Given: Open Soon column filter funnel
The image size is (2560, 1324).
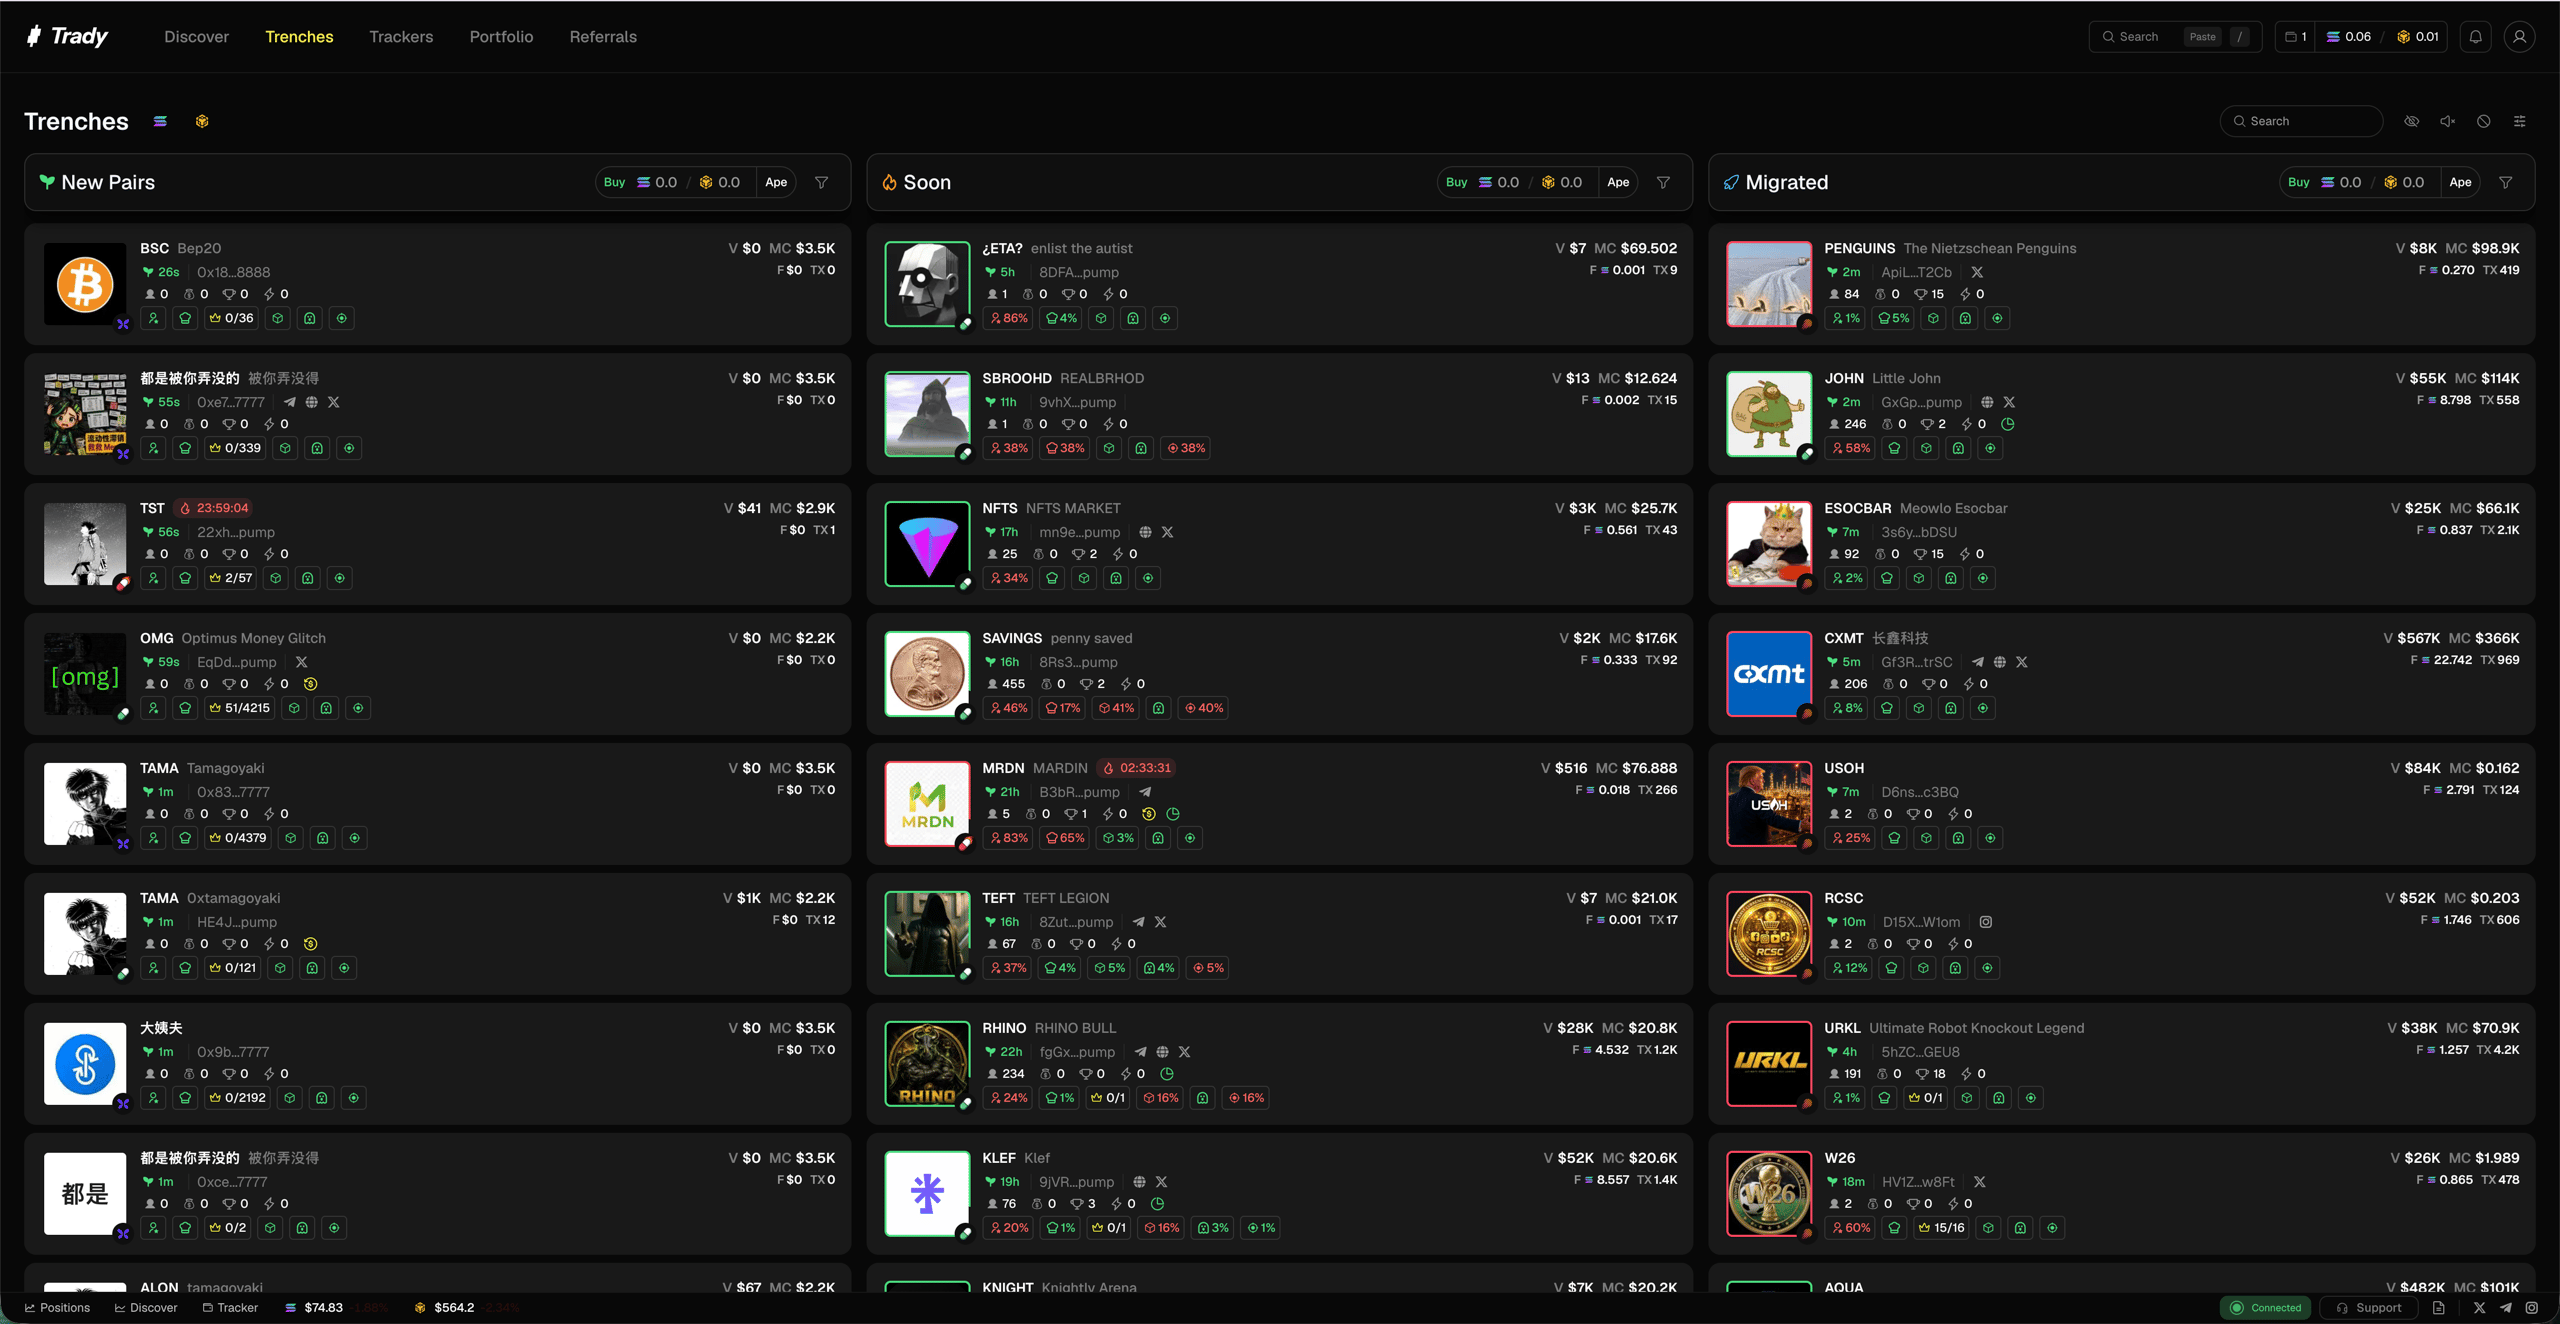Looking at the screenshot, I should pyautogui.click(x=1664, y=182).
